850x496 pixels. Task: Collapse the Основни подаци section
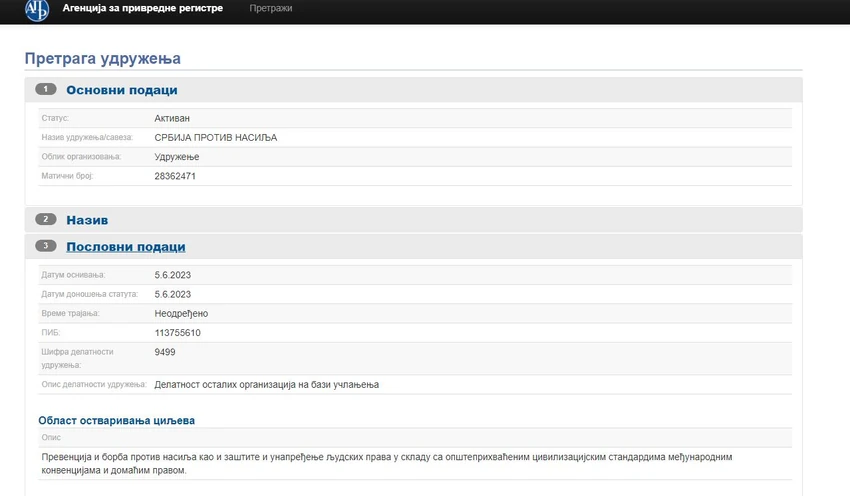pyautogui.click(x=121, y=90)
